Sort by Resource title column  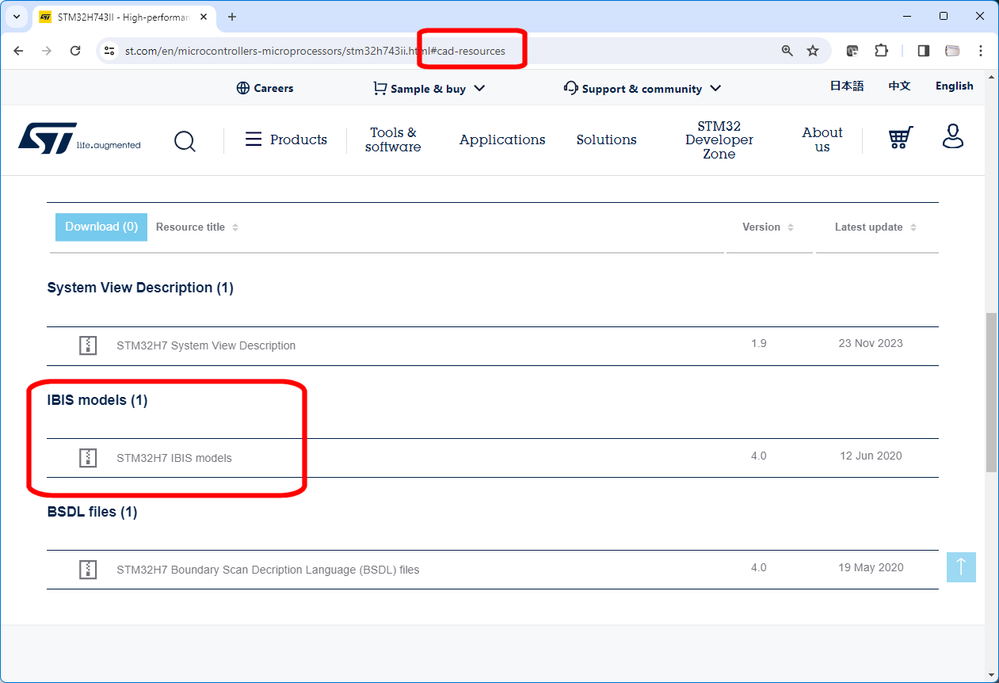(x=197, y=227)
